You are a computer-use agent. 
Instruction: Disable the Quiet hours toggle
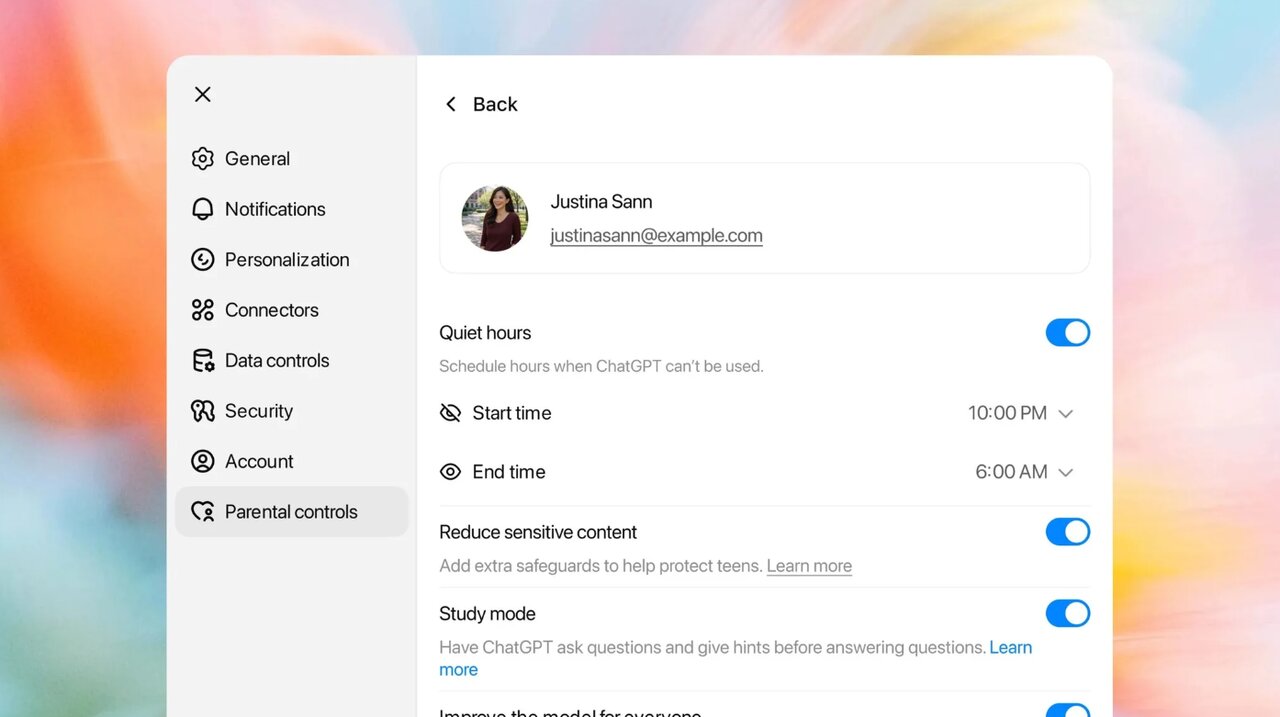(x=1068, y=333)
